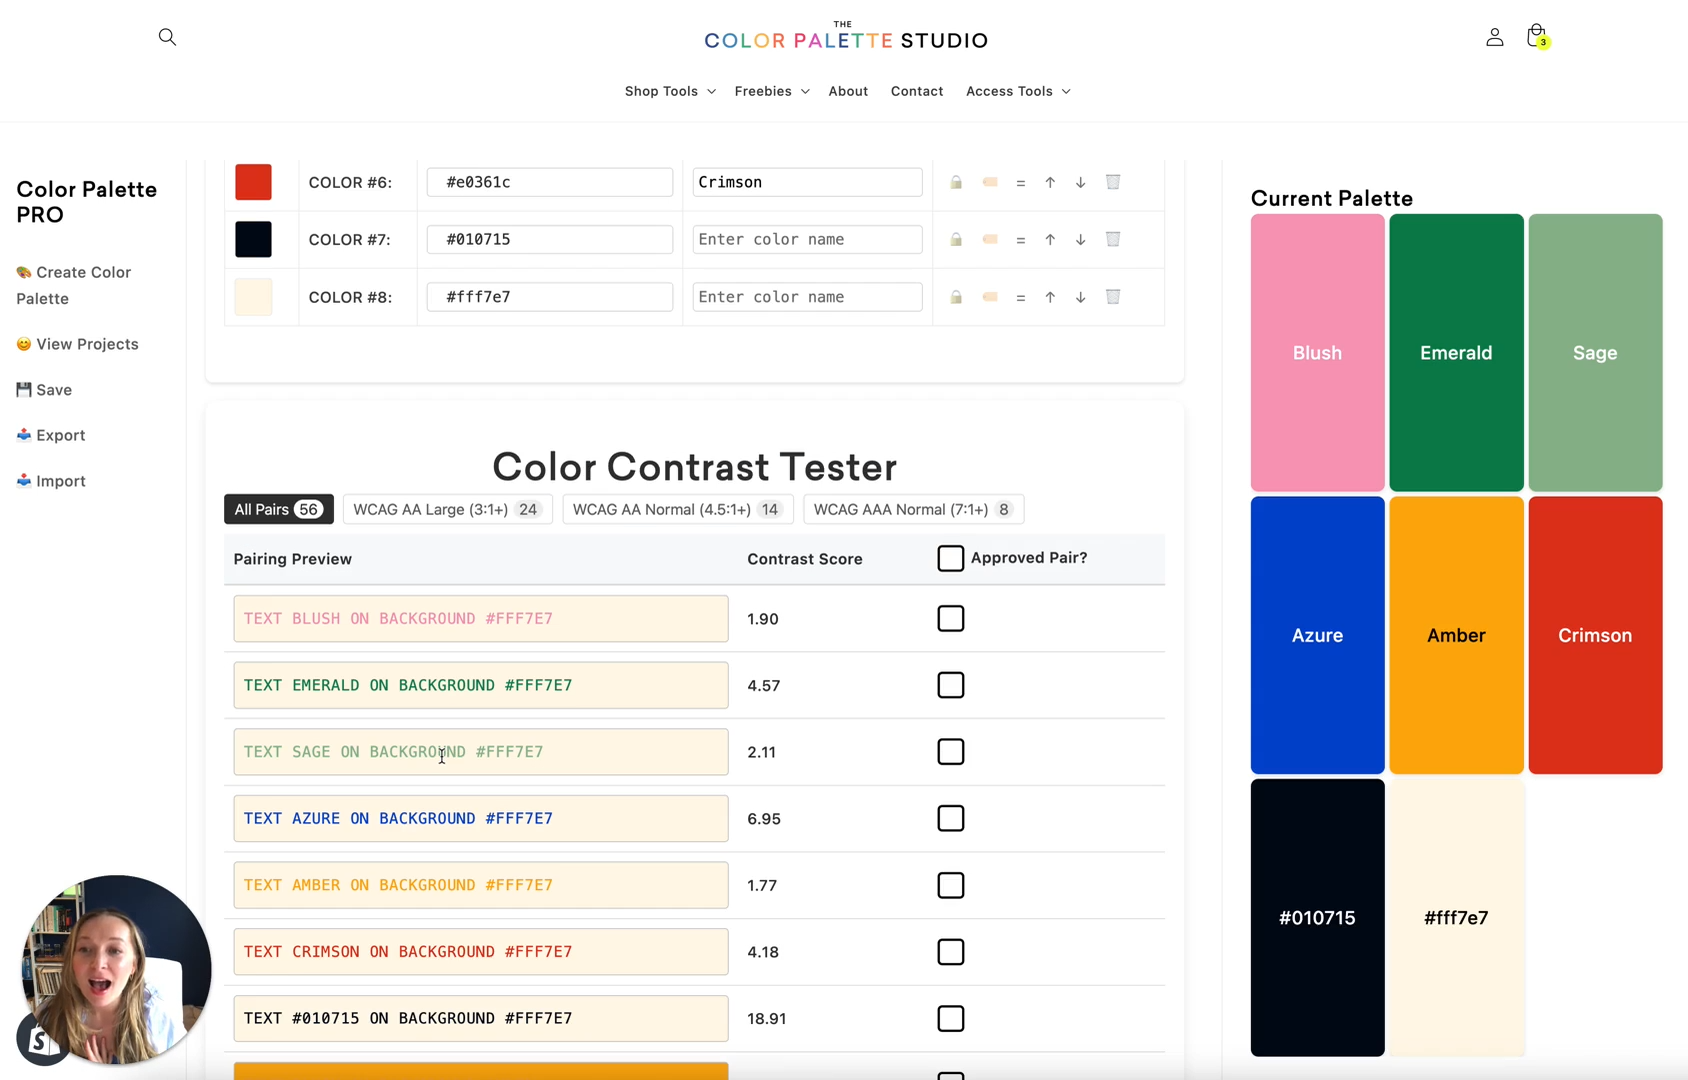Viewport: 1688px width, 1080px height.
Task: Approve the Blush on #FFF7E7 pair
Action: tap(951, 619)
